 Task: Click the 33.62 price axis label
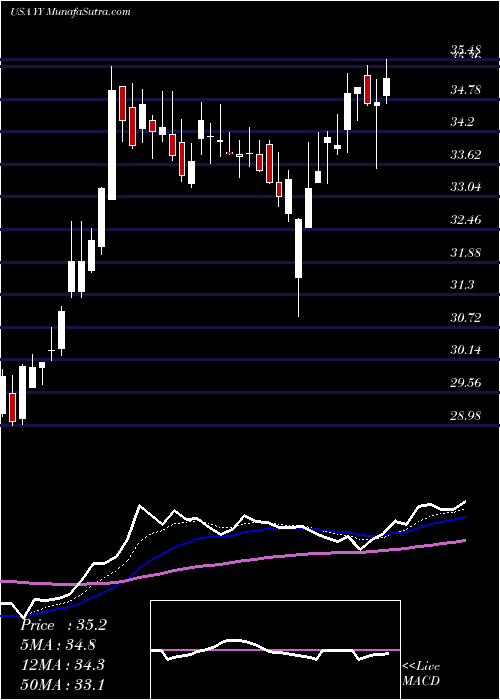pos(466,155)
